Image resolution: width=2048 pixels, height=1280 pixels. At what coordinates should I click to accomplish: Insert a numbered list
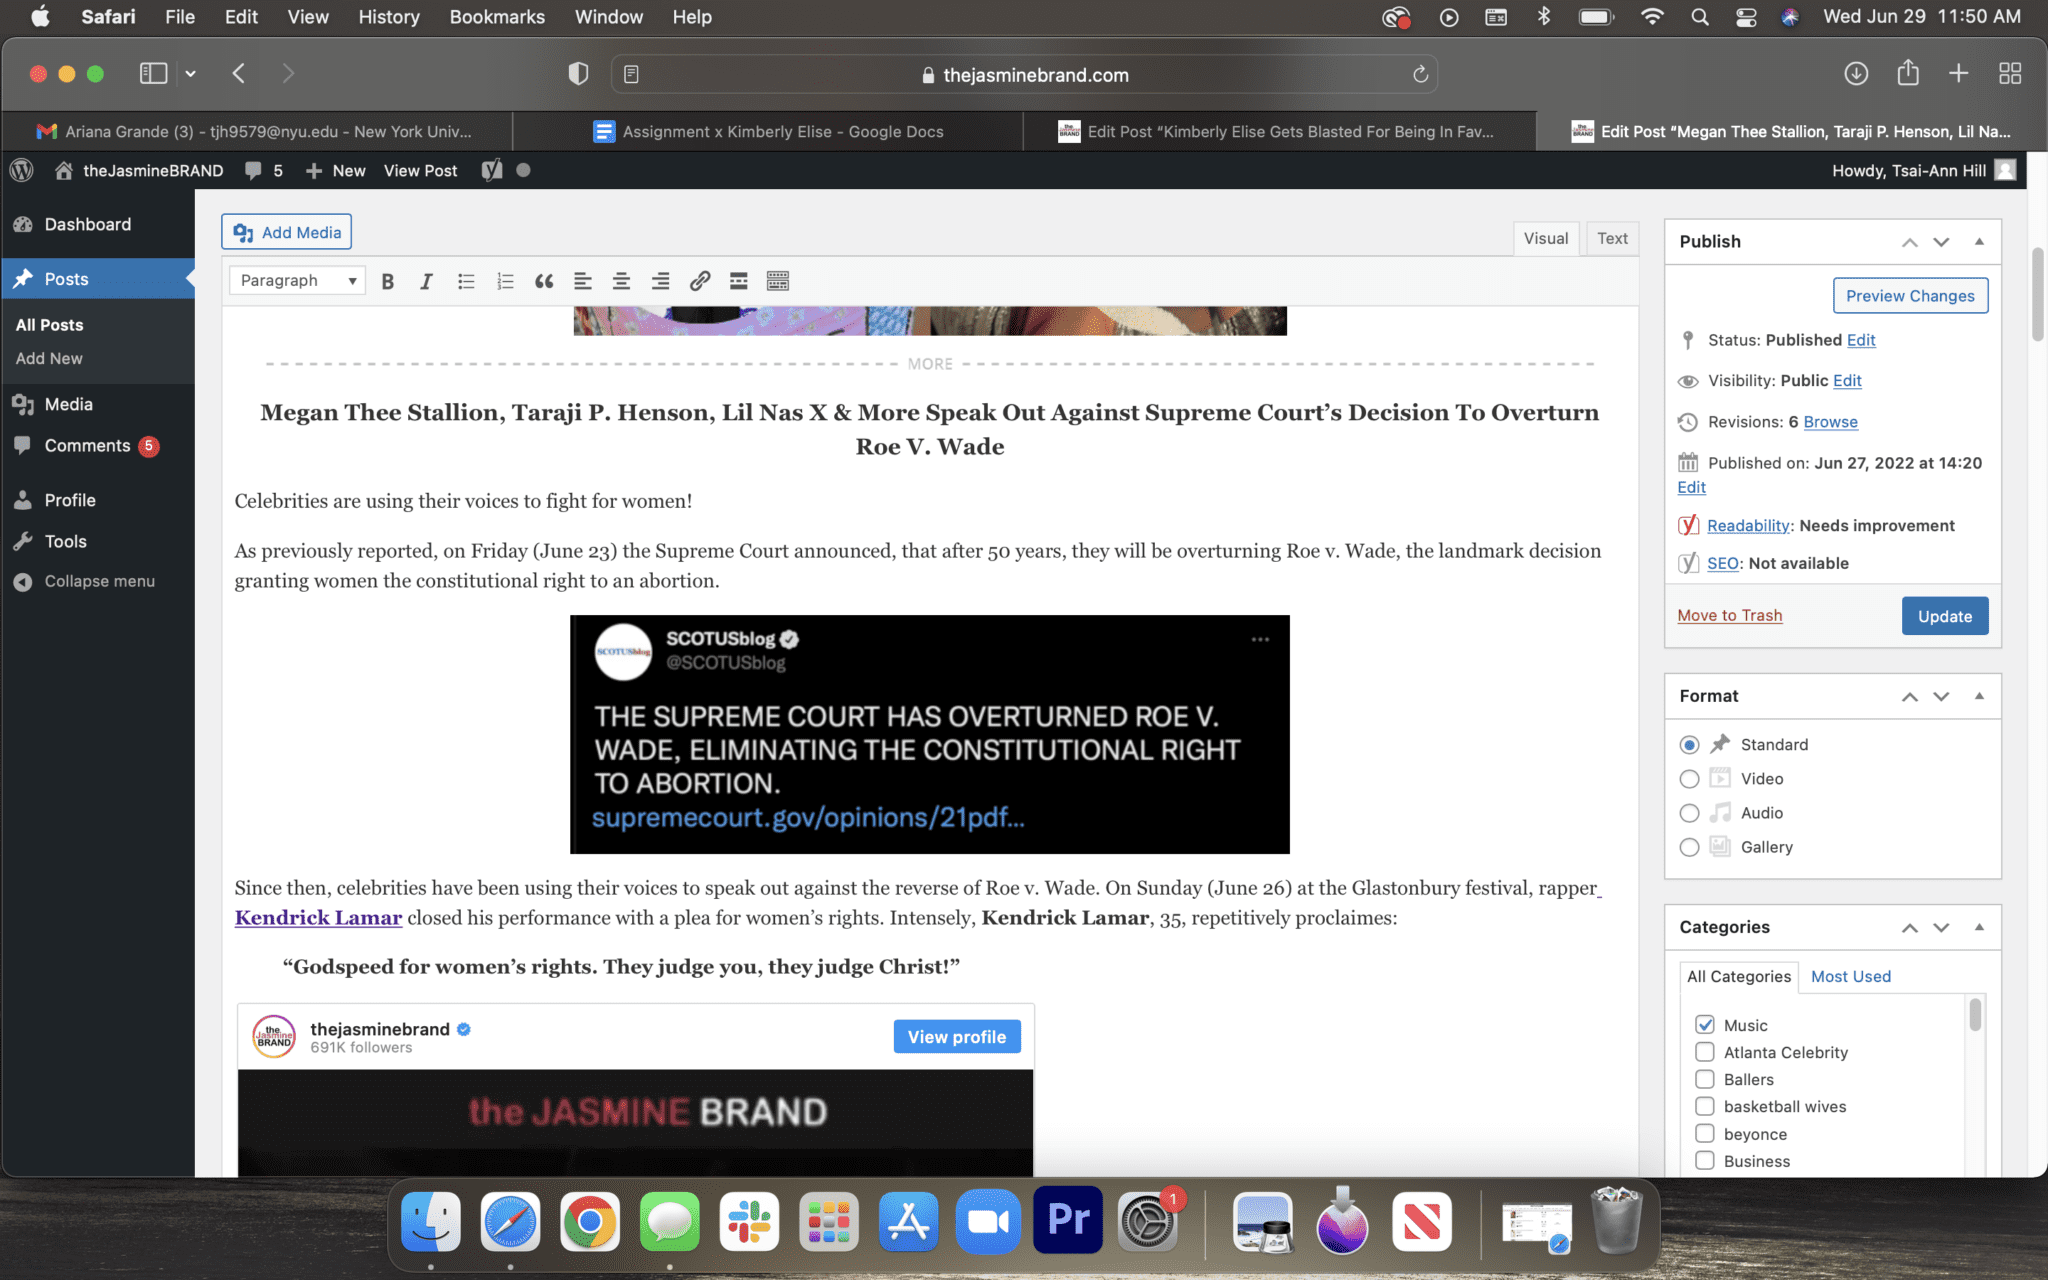click(505, 281)
